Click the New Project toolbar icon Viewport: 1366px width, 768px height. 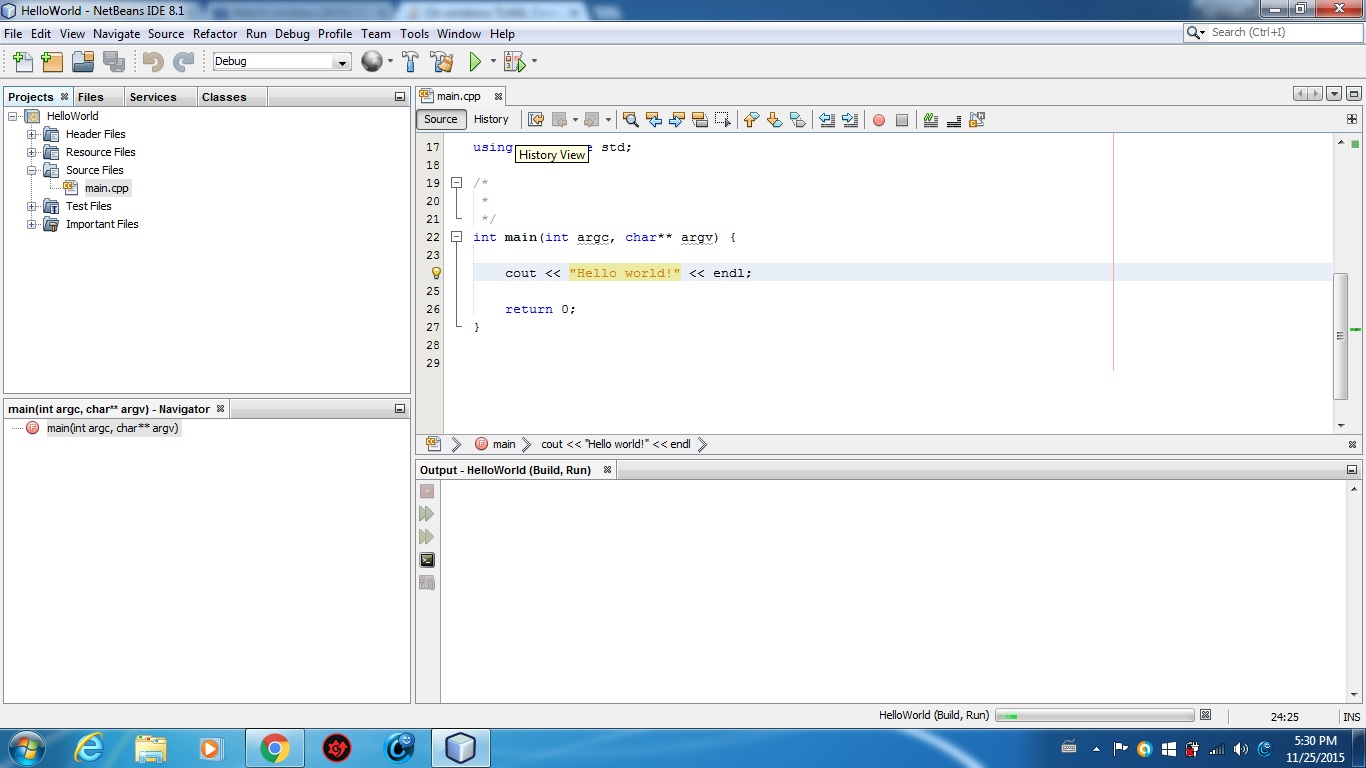[52, 62]
